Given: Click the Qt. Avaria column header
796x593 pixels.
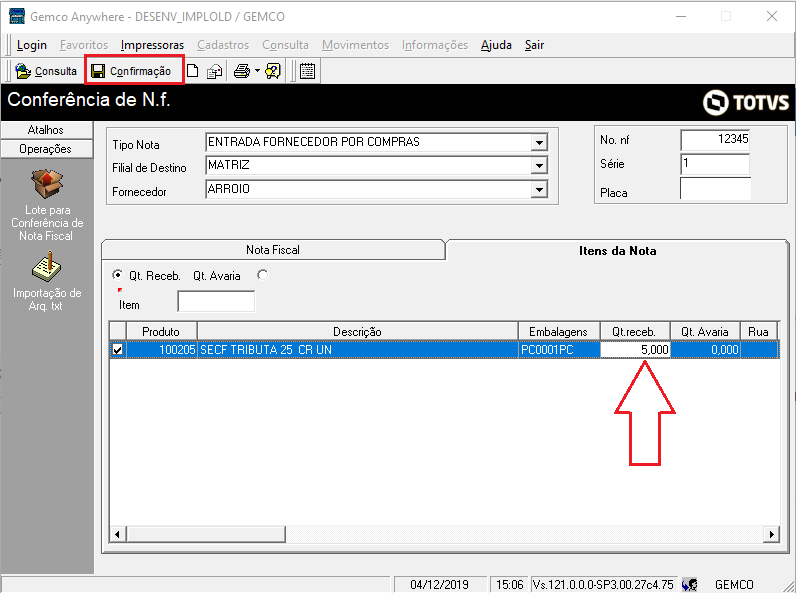Looking at the screenshot, I should coord(705,332).
